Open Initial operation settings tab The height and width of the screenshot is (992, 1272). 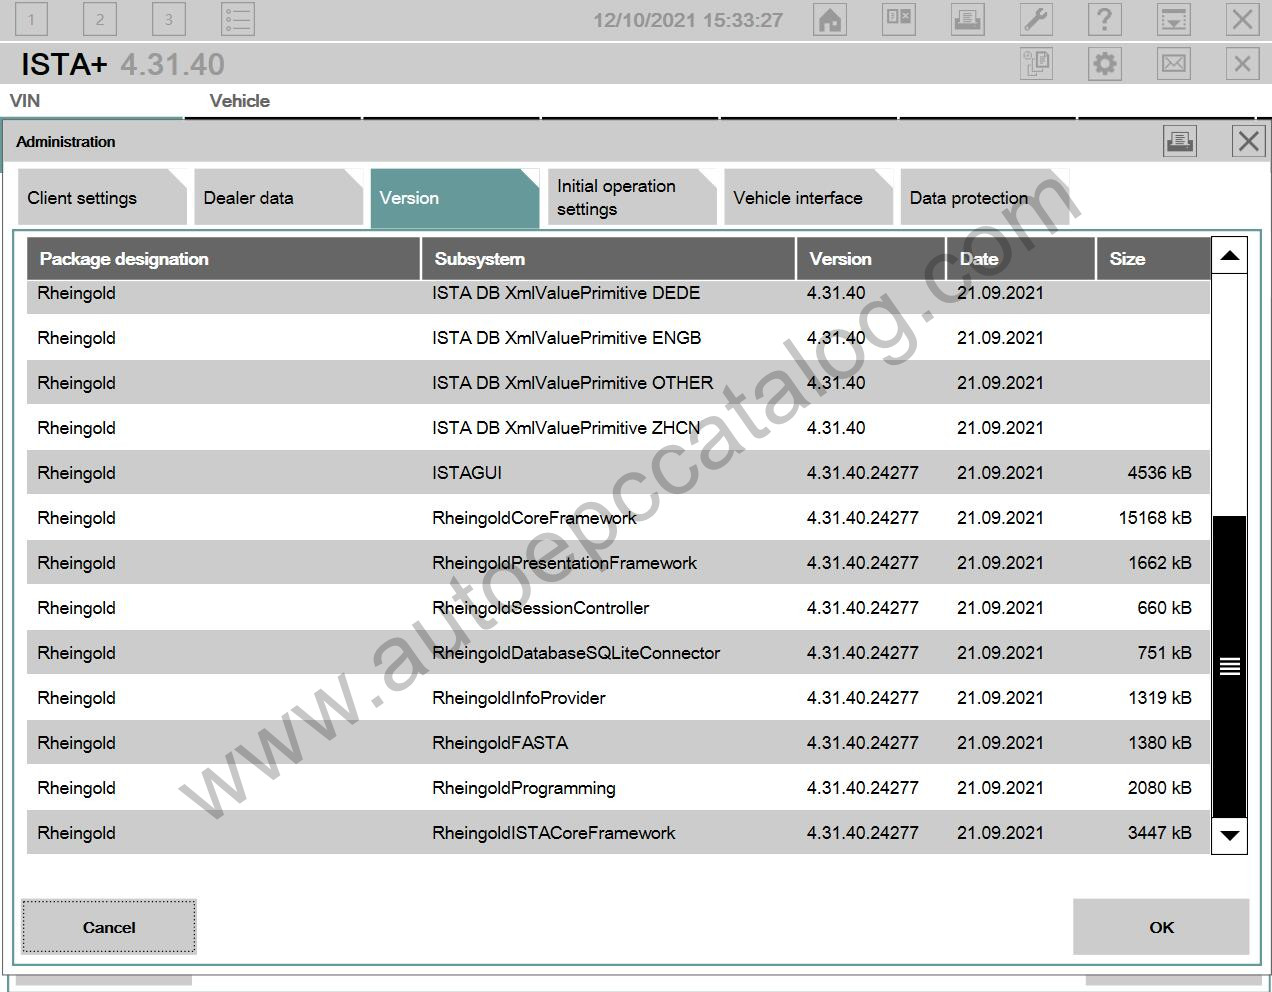click(x=632, y=198)
